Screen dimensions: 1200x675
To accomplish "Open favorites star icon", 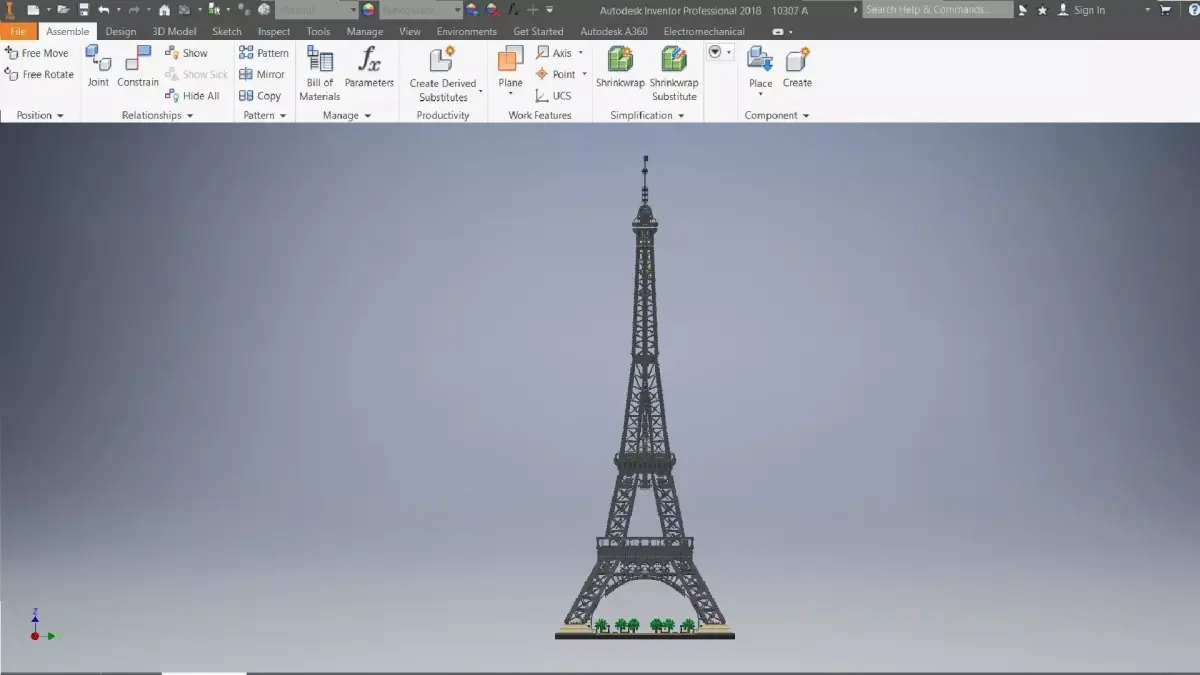I will pyautogui.click(x=1043, y=10).
